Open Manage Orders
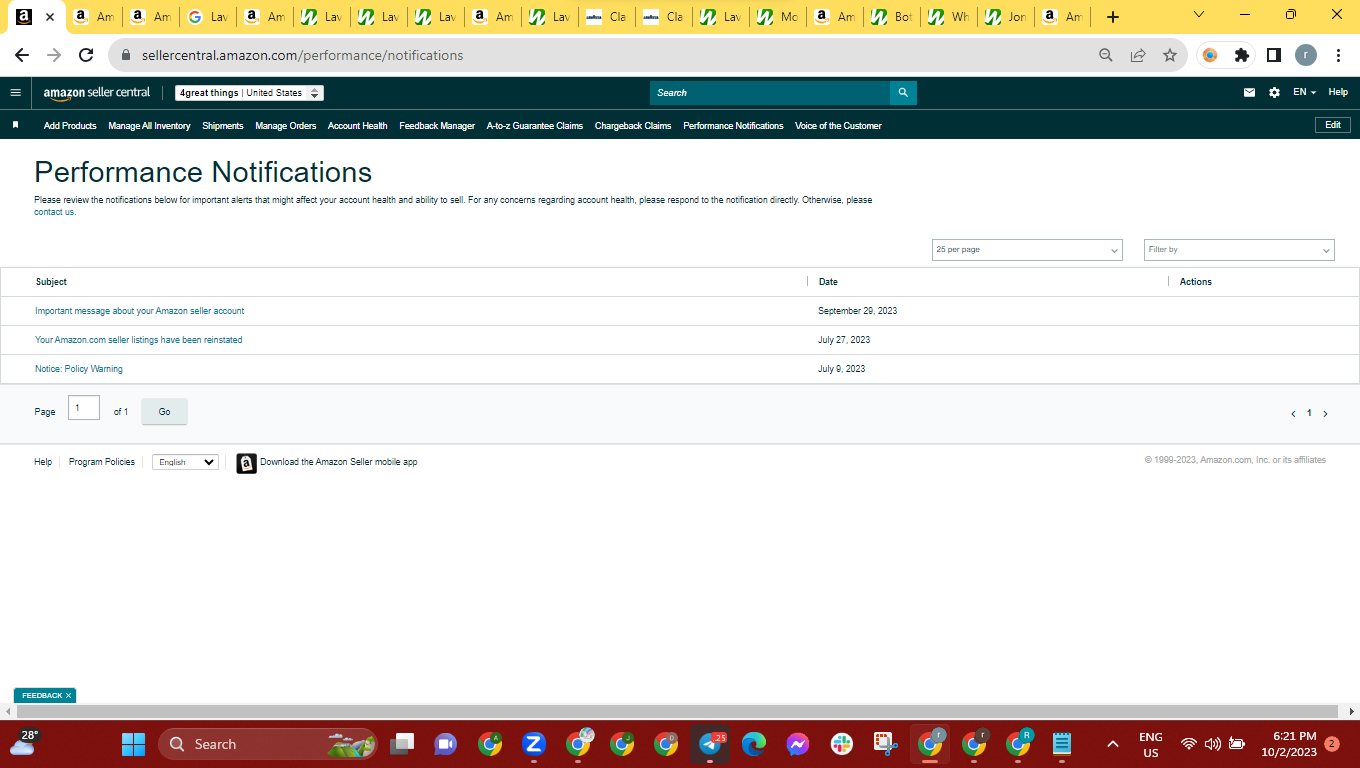The image size is (1360, 768). click(x=286, y=126)
